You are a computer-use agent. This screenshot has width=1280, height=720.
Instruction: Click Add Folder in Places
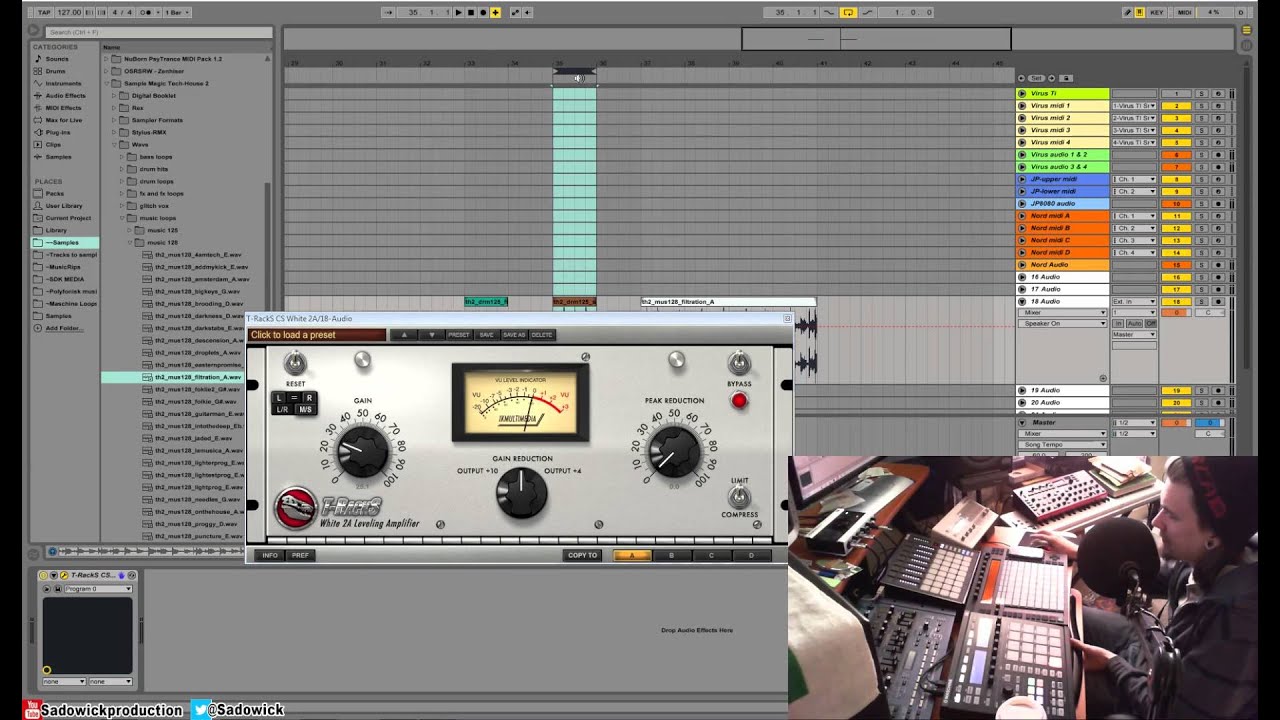[x=63, y=328]
